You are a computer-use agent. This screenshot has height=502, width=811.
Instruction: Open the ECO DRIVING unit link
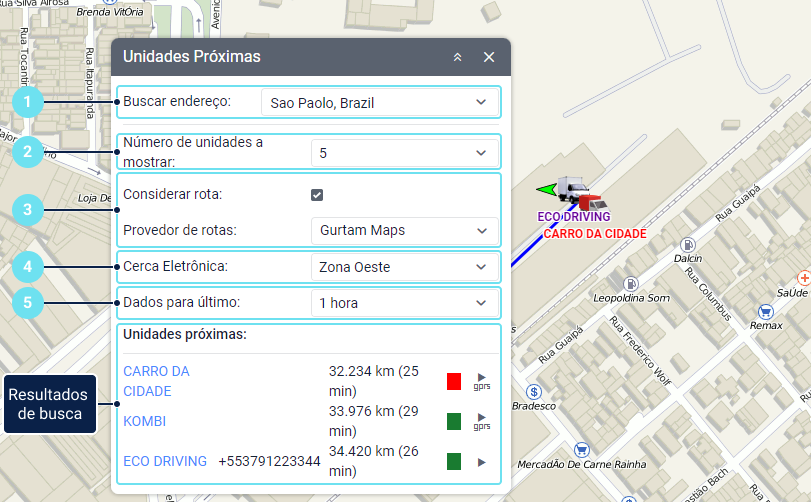click(x=165, y=461)
